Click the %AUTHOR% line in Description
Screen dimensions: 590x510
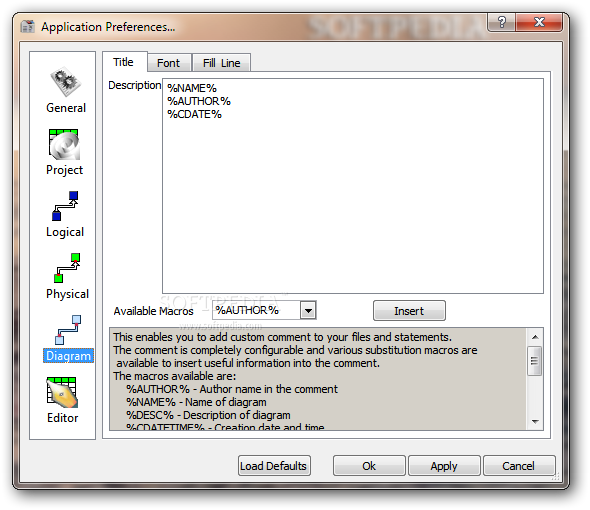pos(199,101)
